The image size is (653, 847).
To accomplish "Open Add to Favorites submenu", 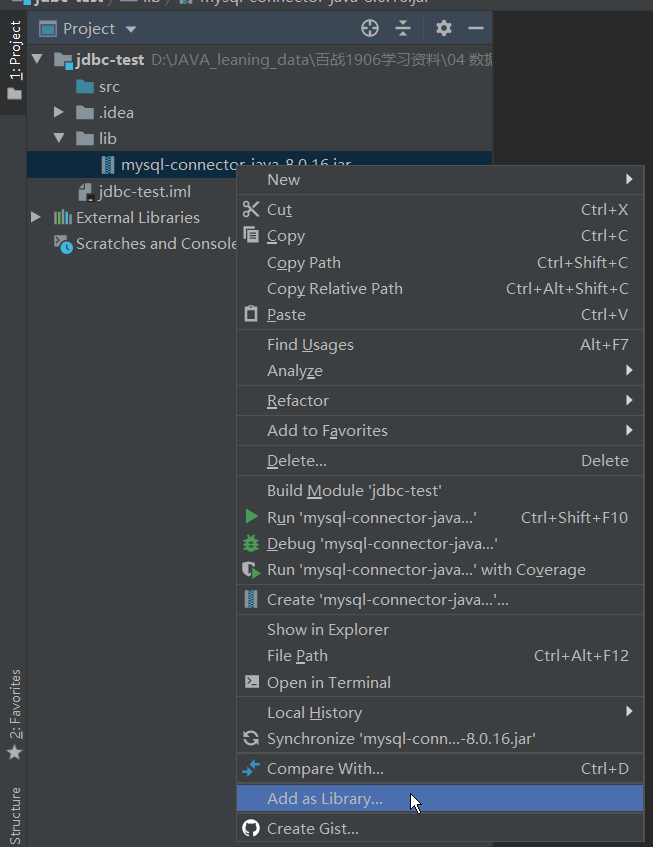I will 440,431.
